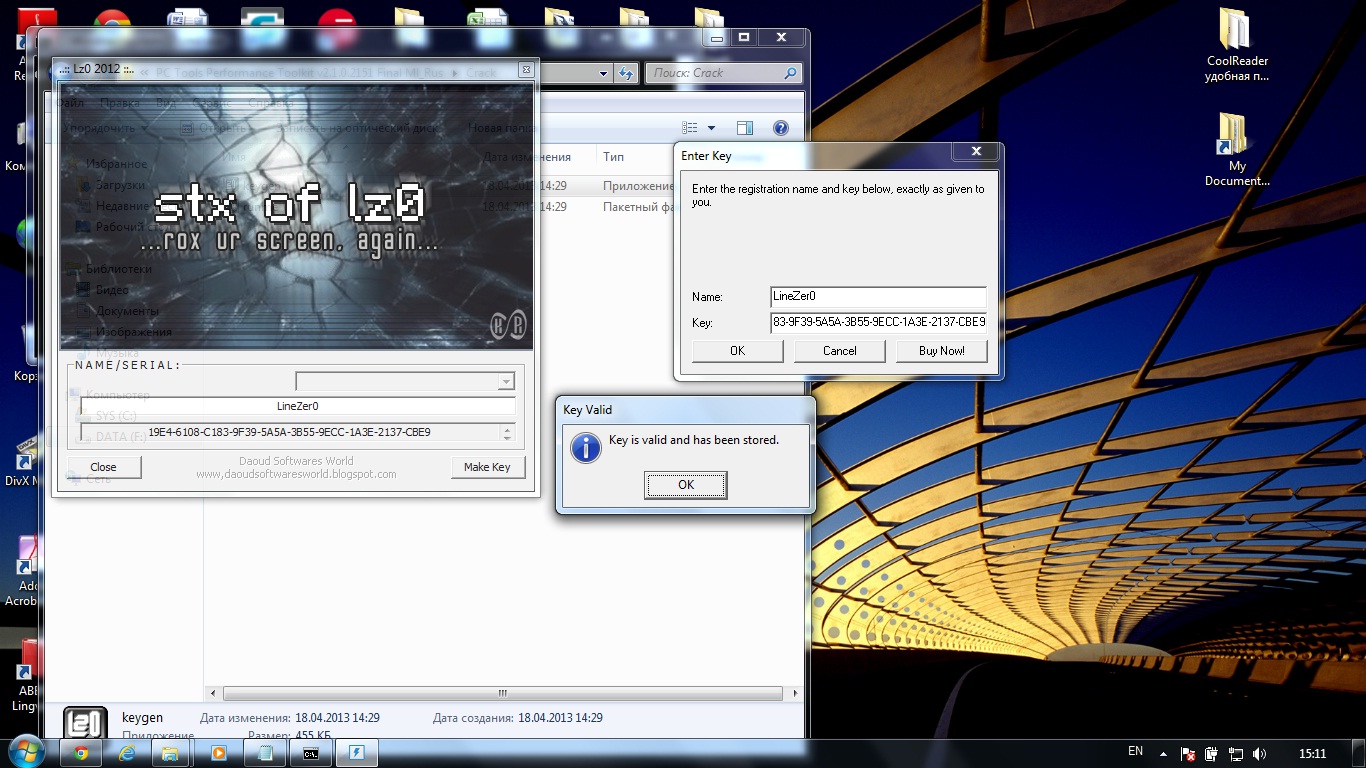Click Дата создания value in details pane
Screen dimensions: 1366x768
pos(559,718)
